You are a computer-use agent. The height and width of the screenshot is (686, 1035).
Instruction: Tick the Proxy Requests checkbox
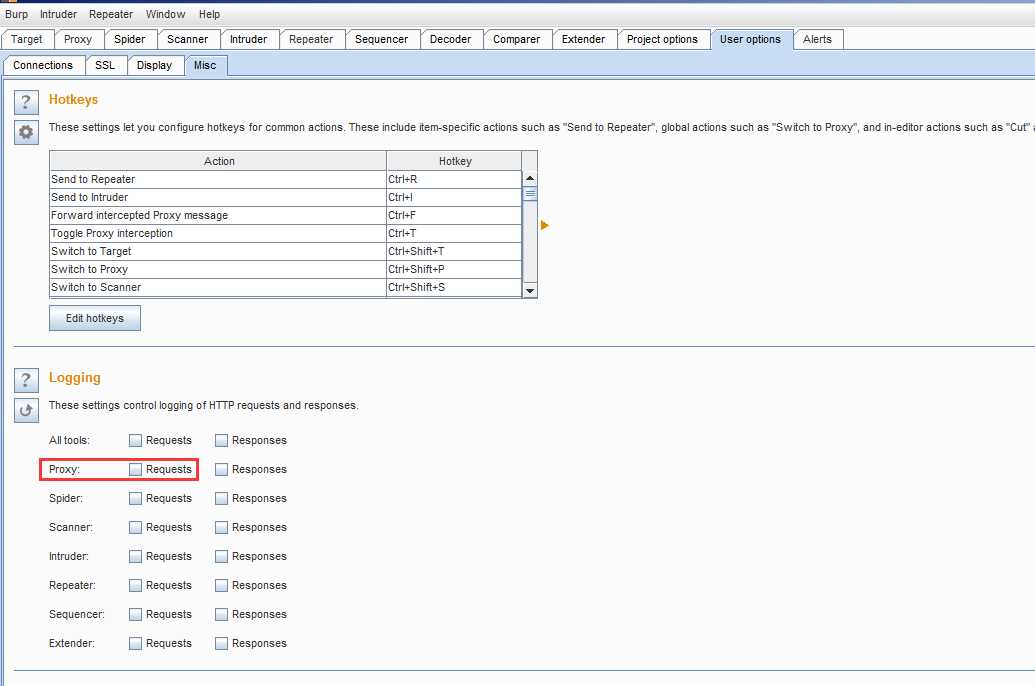[x=135, y=469]
